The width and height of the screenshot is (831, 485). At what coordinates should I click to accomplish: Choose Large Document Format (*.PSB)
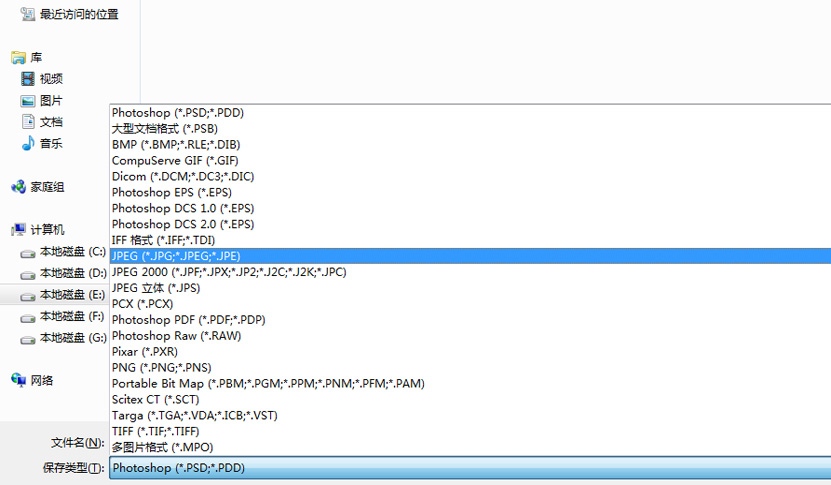(x=471, y=129)
